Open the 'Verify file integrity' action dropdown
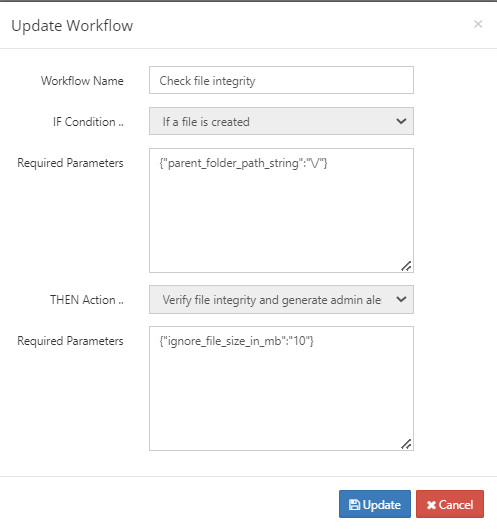 click(x=281, y=299)
